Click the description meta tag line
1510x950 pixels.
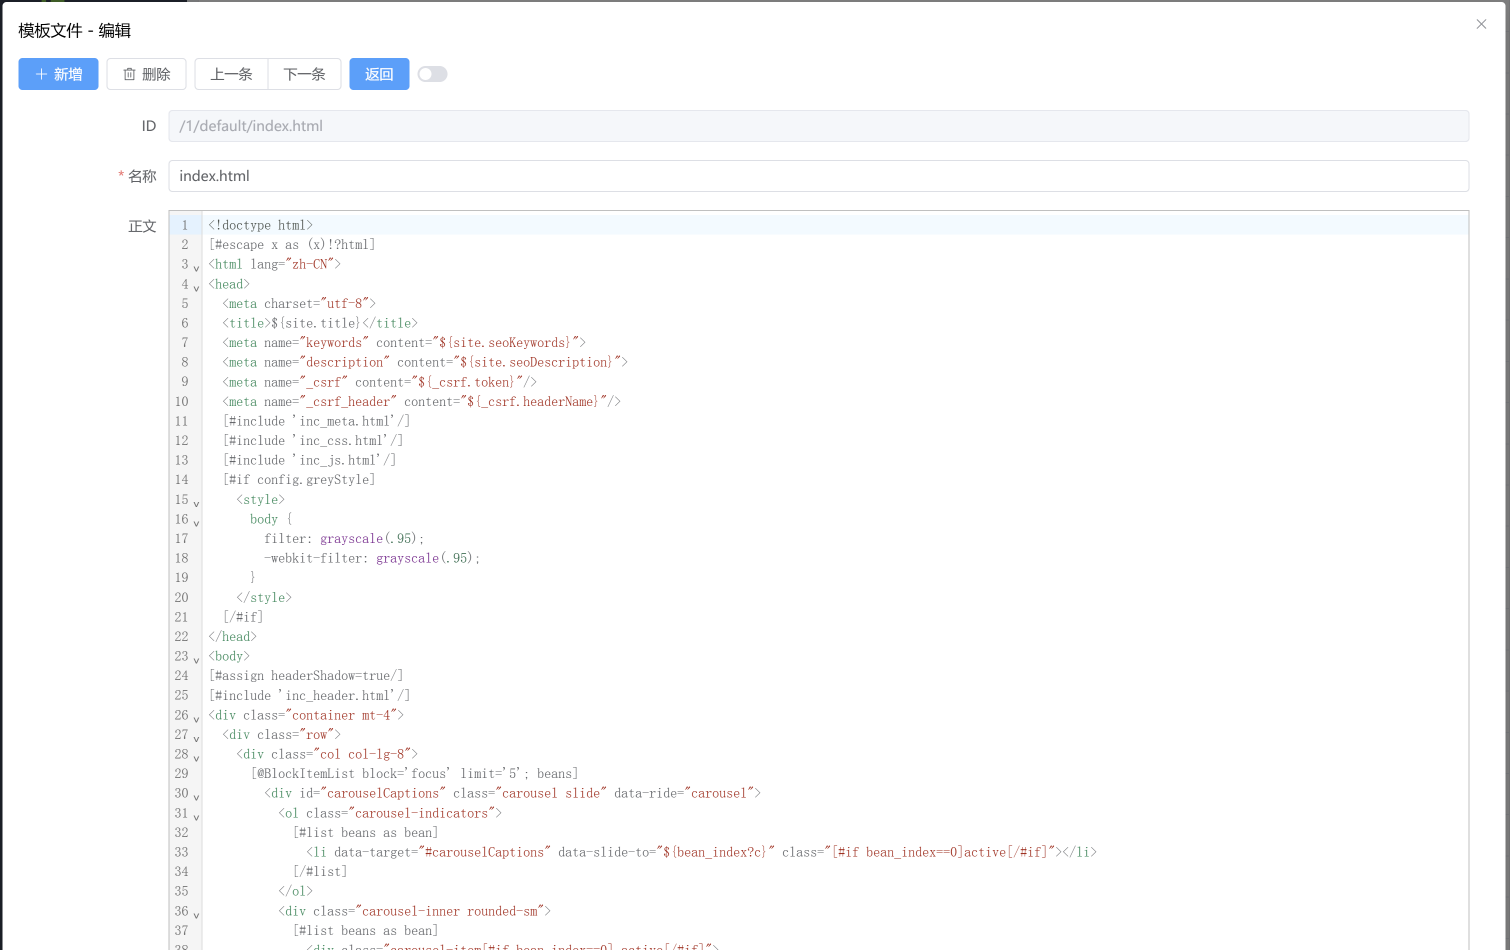(425, 362)
